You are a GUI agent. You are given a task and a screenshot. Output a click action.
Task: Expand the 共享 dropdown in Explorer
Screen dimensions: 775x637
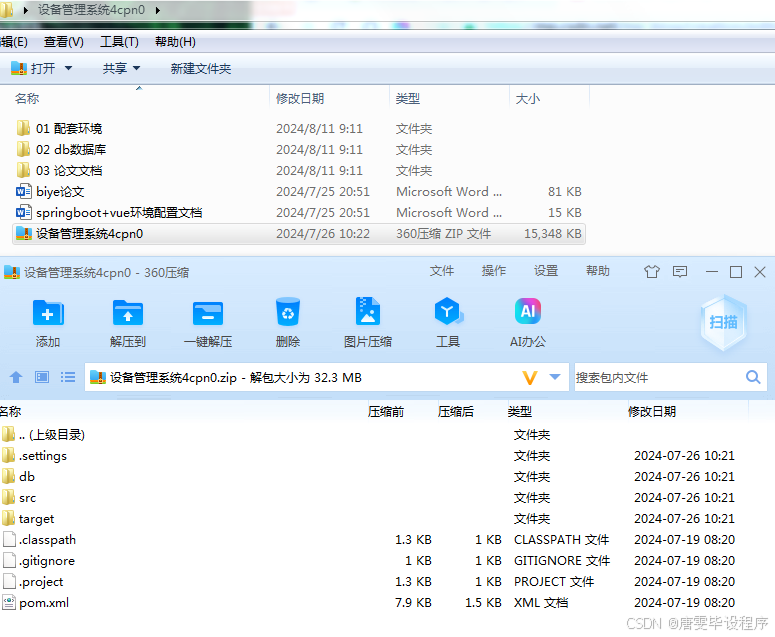(x=136, y=68)
